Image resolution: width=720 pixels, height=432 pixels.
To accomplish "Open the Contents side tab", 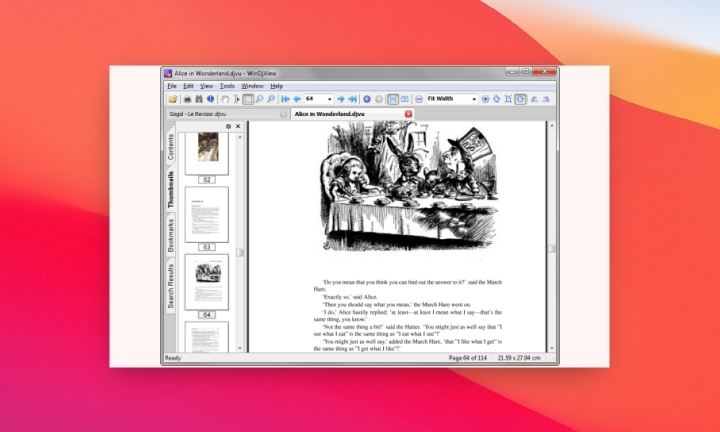I will (x=171, y=147).
